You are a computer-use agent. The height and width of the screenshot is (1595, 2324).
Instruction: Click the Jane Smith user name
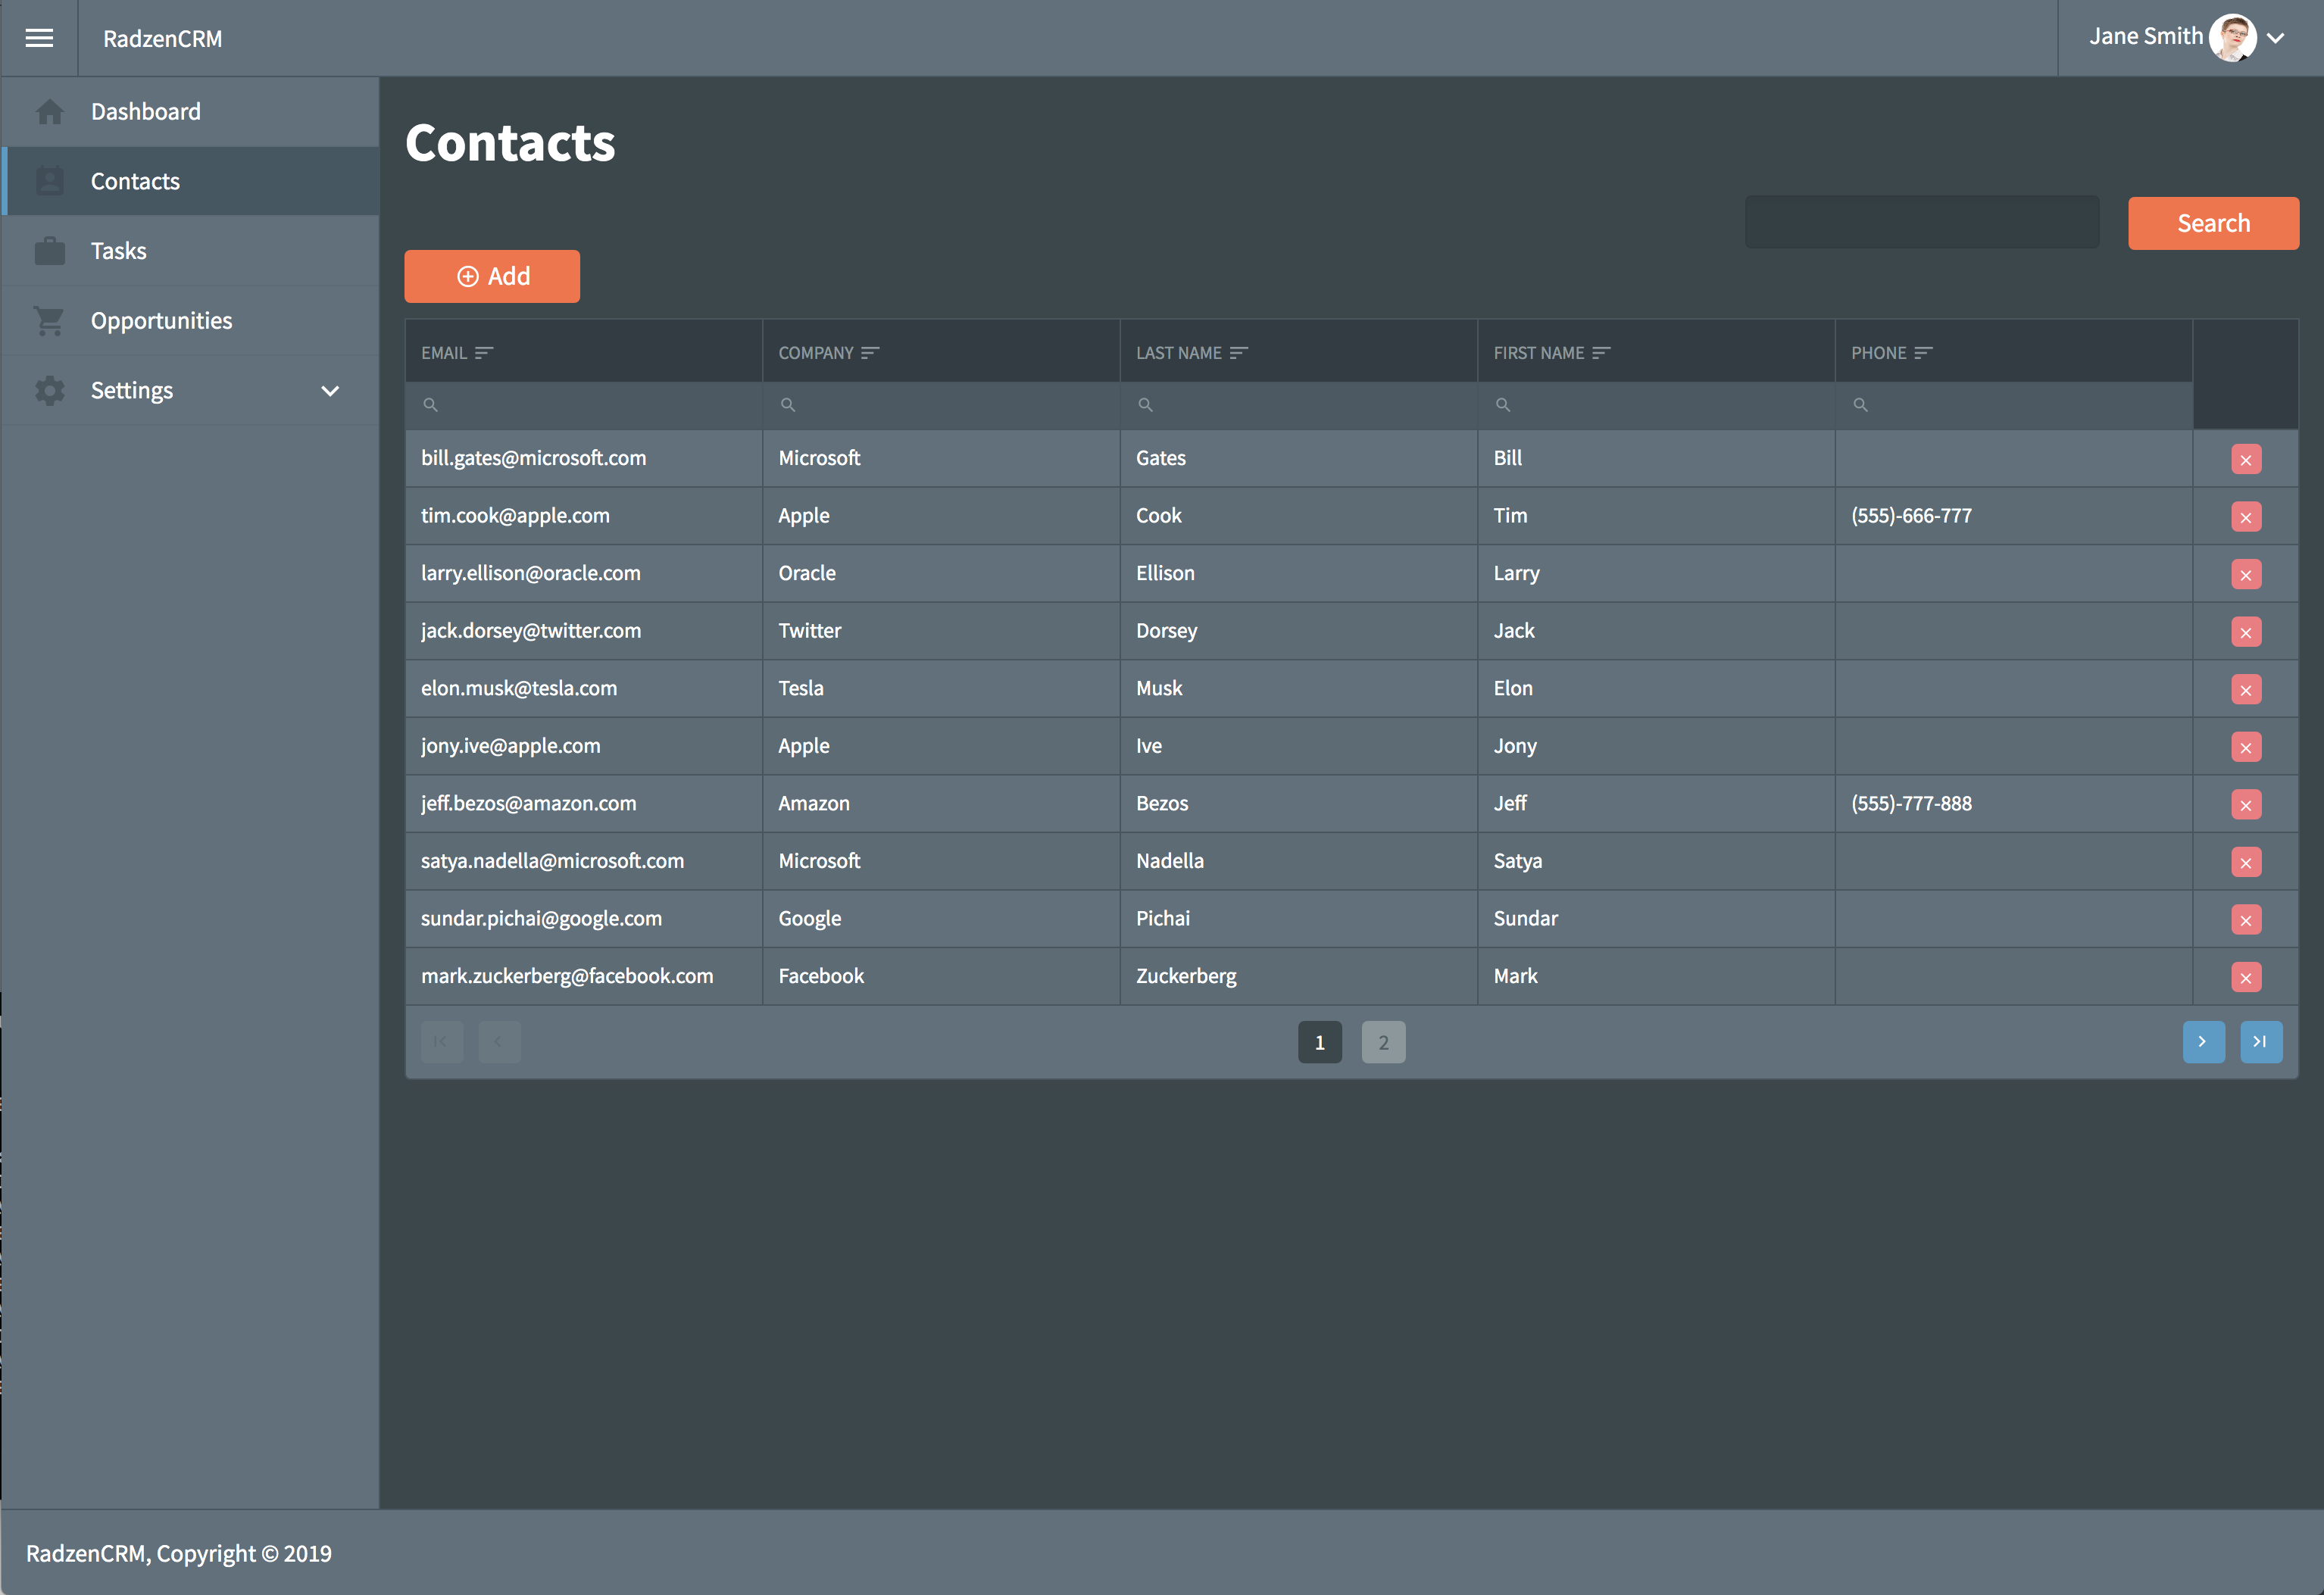tap(2146, 37)
